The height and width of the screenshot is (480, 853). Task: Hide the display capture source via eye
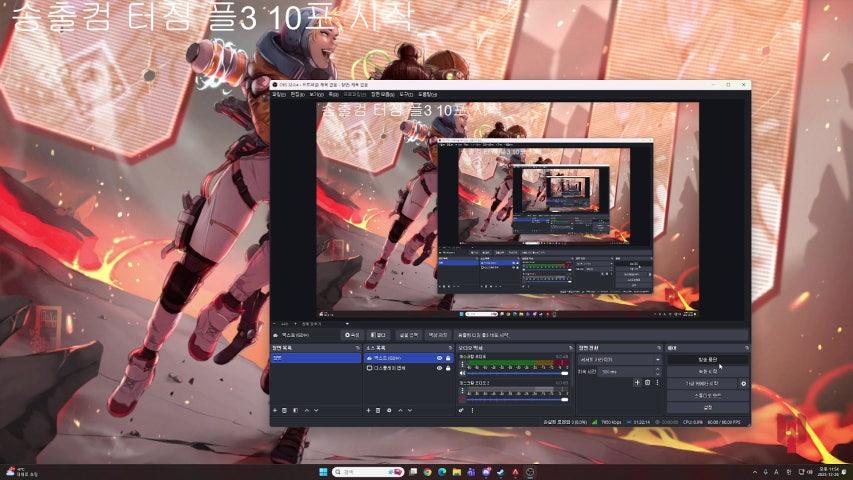click(437, 368)
